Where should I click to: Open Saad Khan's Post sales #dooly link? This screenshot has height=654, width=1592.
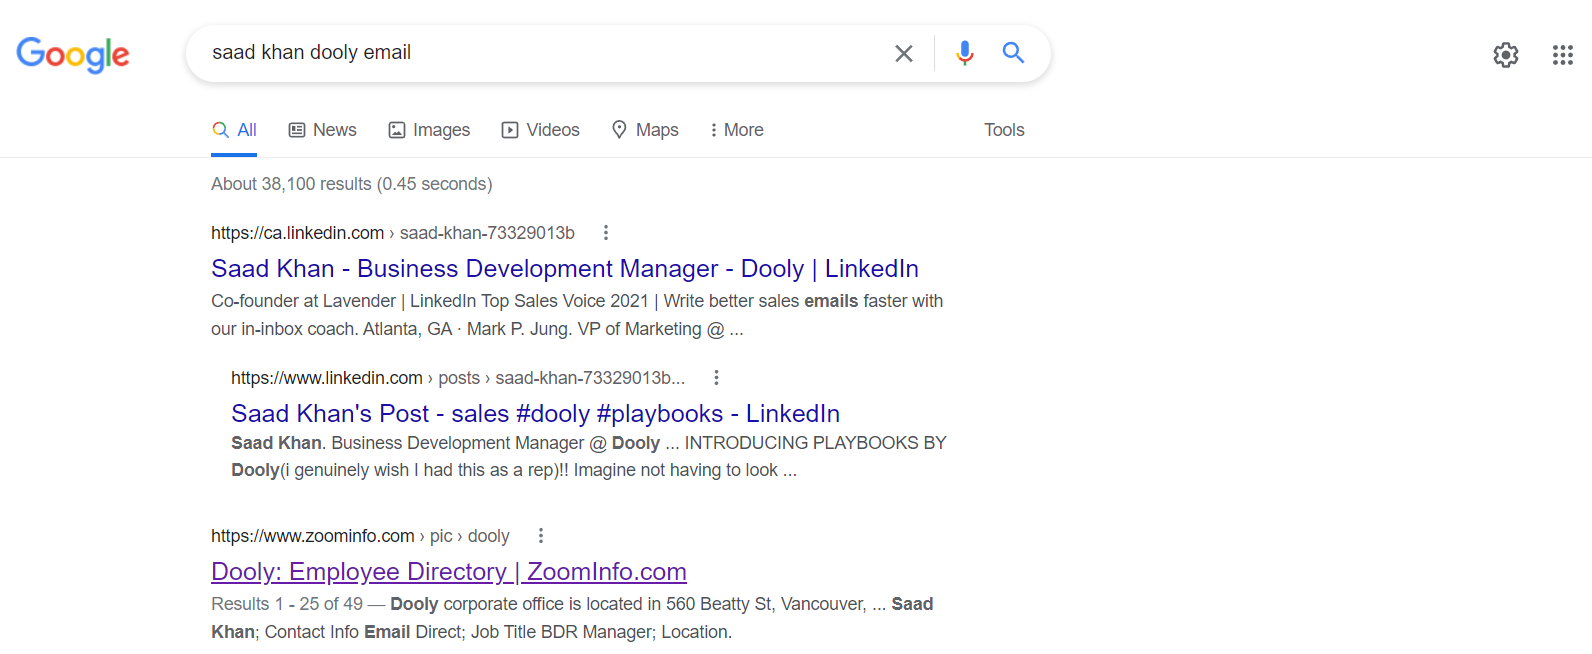(535, 414)
